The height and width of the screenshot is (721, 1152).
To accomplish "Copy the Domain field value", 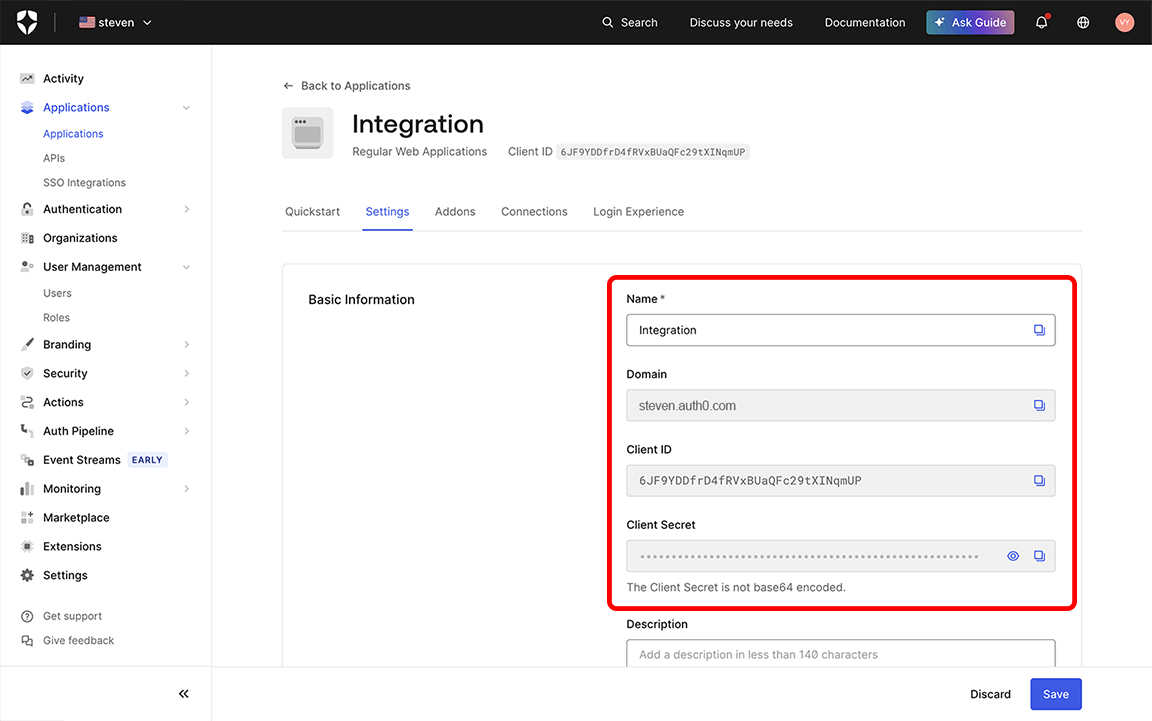I will [x=1040, y=405].
